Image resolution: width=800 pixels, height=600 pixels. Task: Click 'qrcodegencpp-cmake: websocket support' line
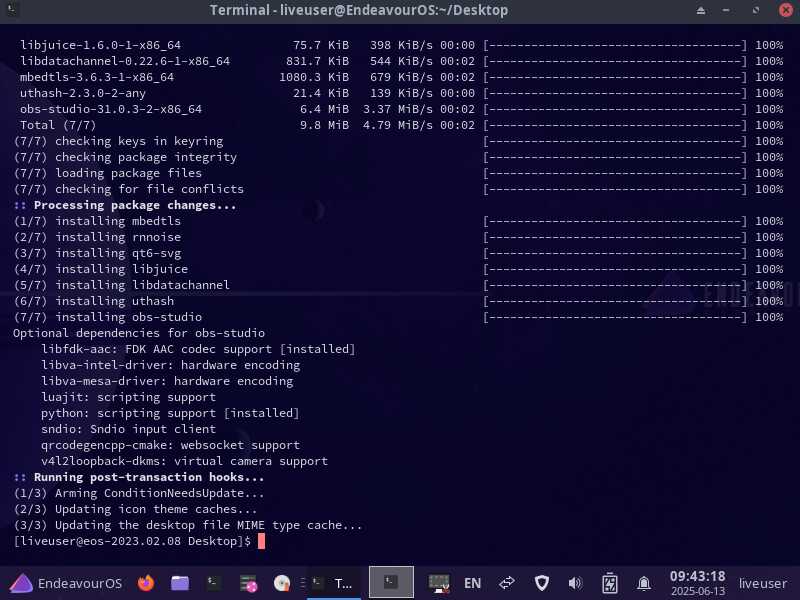tap(170, 445)
